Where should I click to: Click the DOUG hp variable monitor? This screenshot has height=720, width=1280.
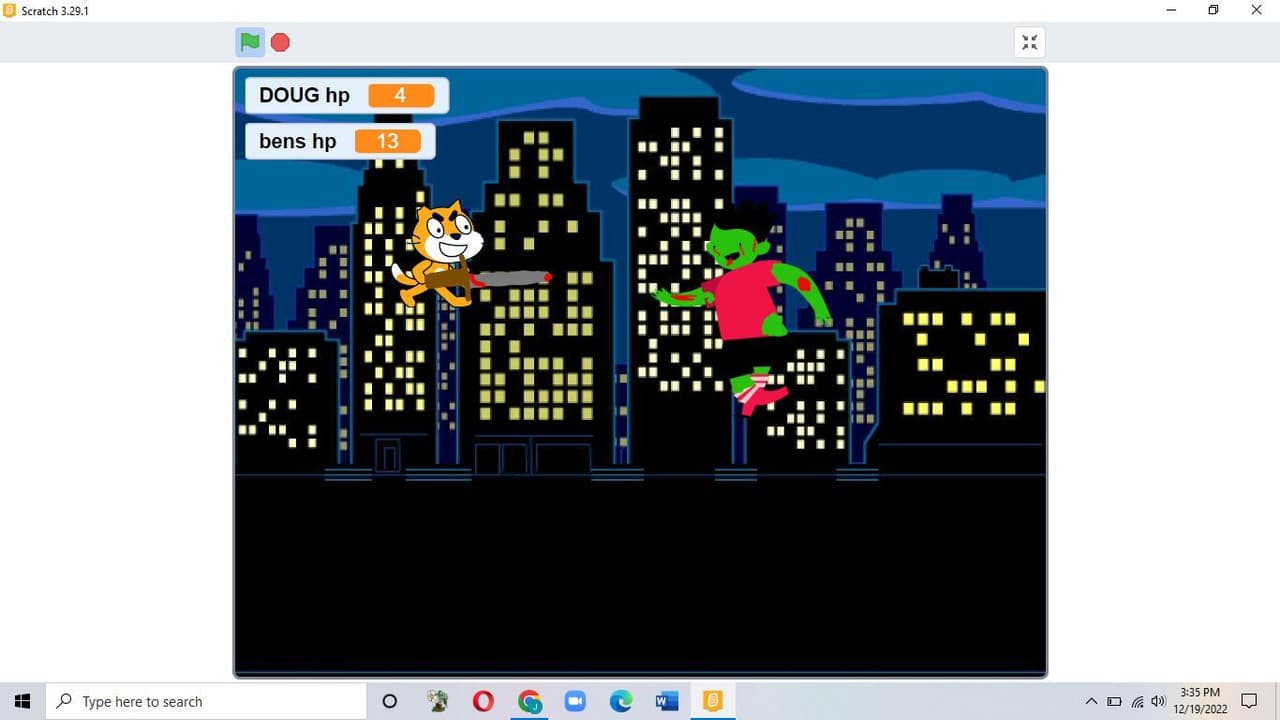click(x=347, y=95)
